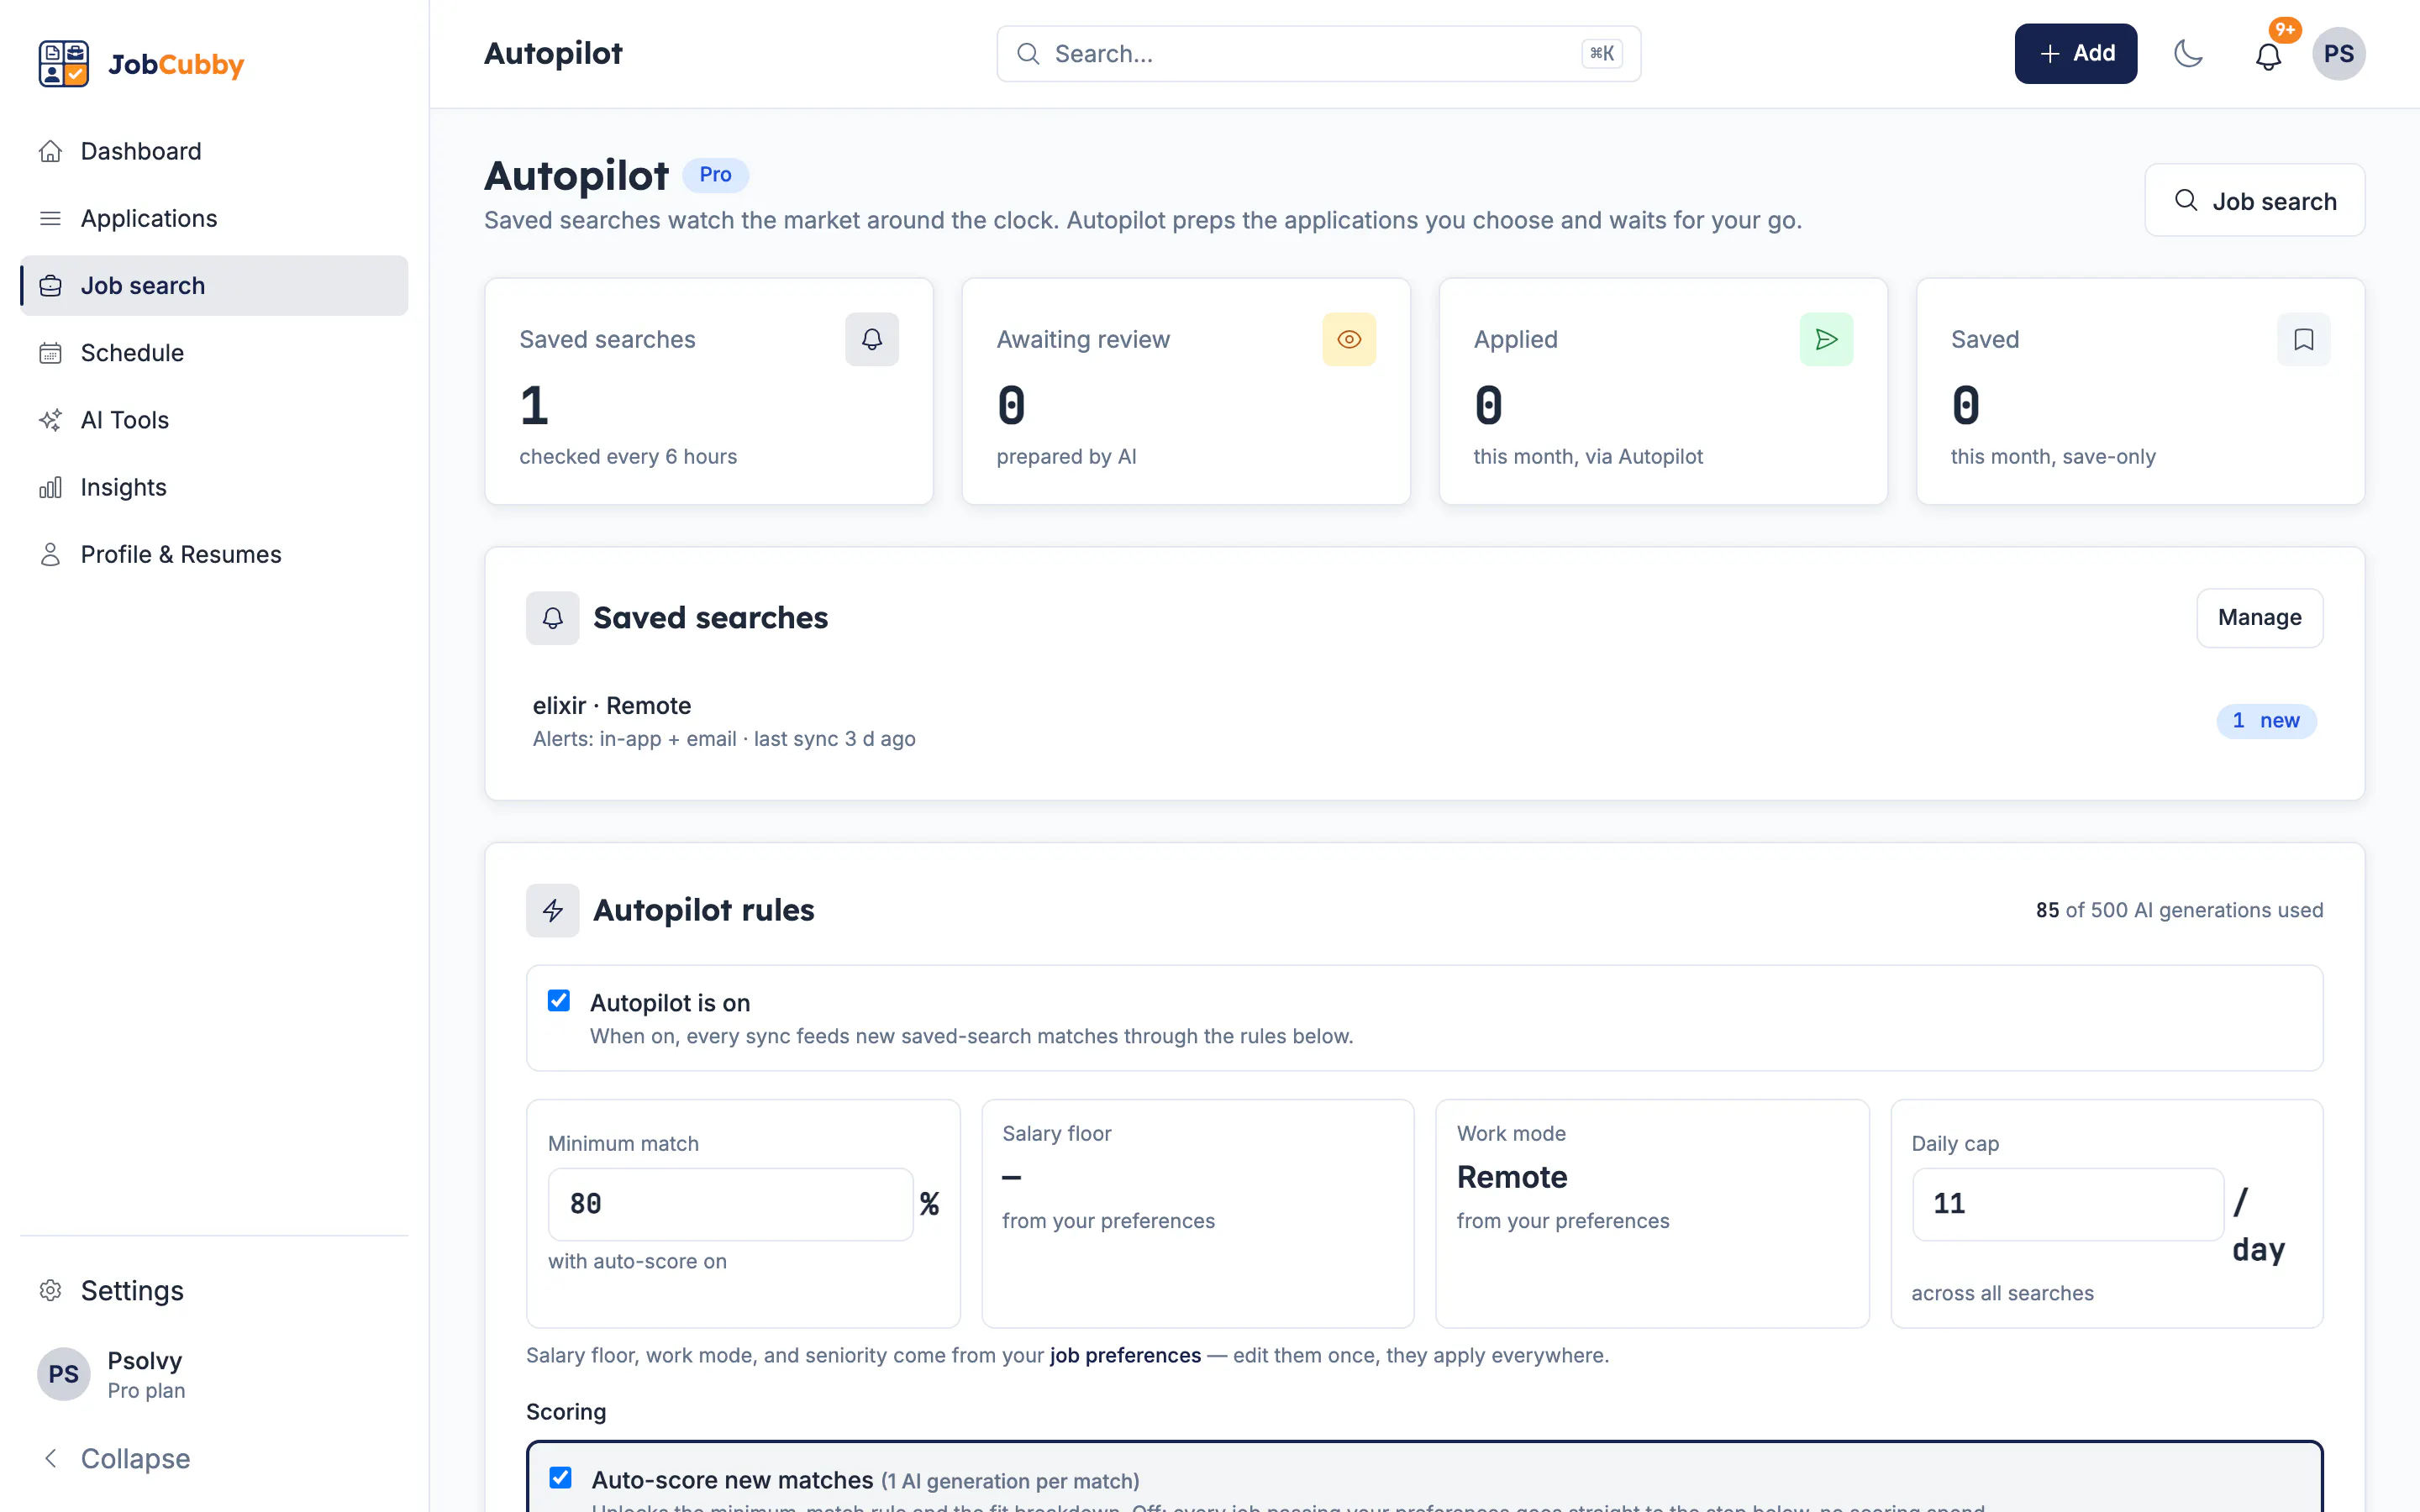Click the lightning icon beside Autopilot rules
The height and width of the screenshot is (1512, 2420).
552,910
